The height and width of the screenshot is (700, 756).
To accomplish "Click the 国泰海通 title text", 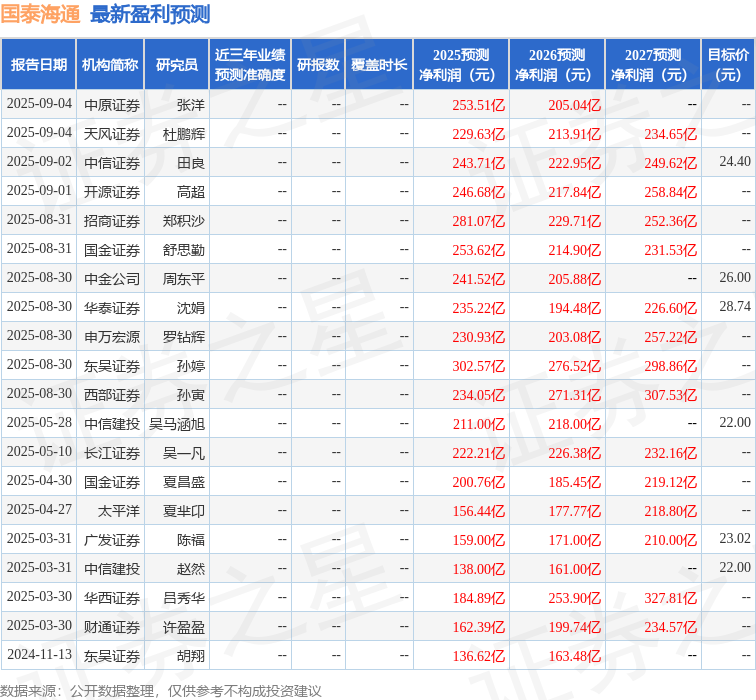I will tap(40, 14).
